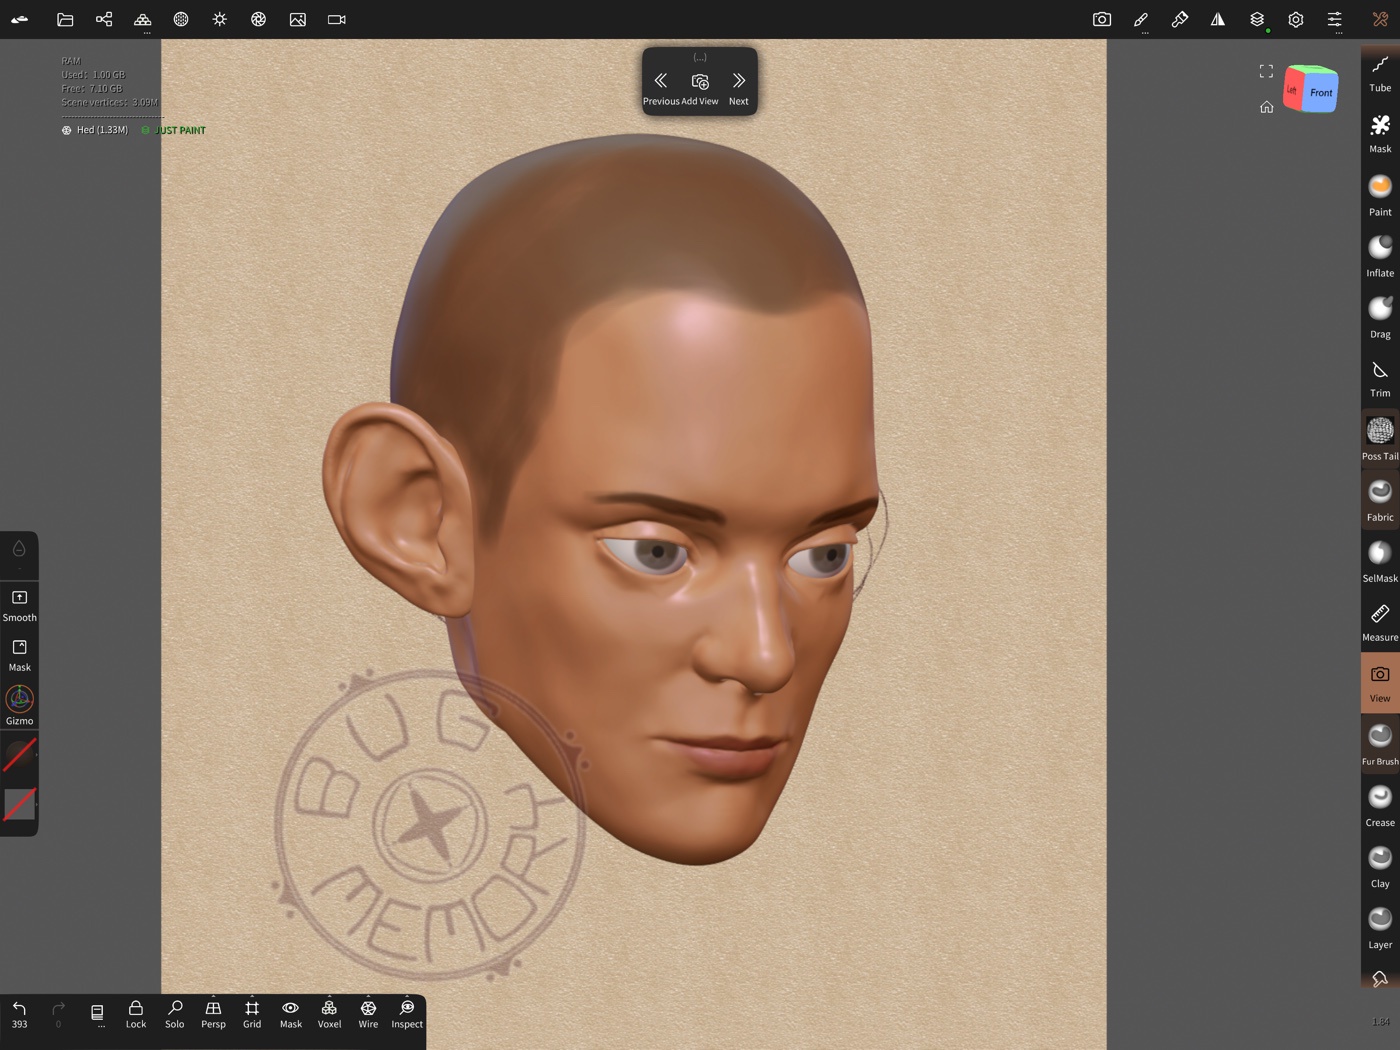Open the crossed Tools menu
Image resolution: width=1400 pixels, height=1050 pixels.
[x=1380, y=19]
